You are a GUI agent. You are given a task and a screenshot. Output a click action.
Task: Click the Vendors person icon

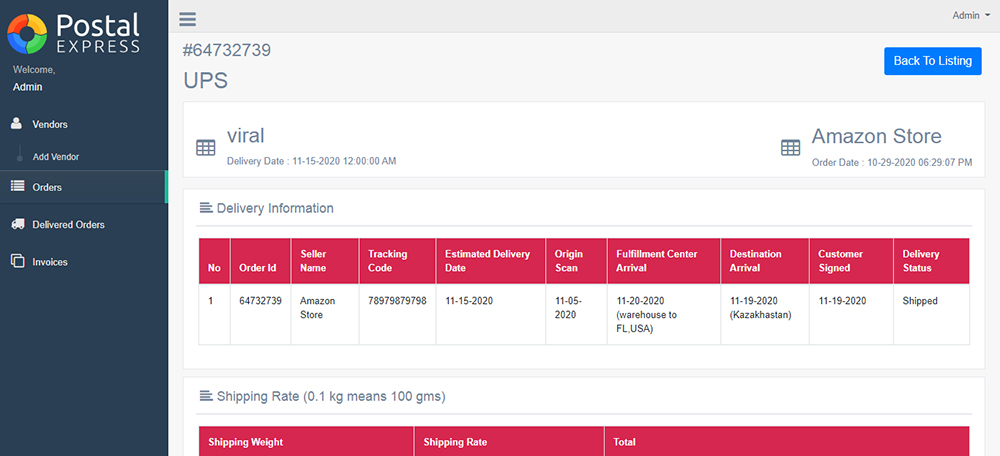(17, 124)
